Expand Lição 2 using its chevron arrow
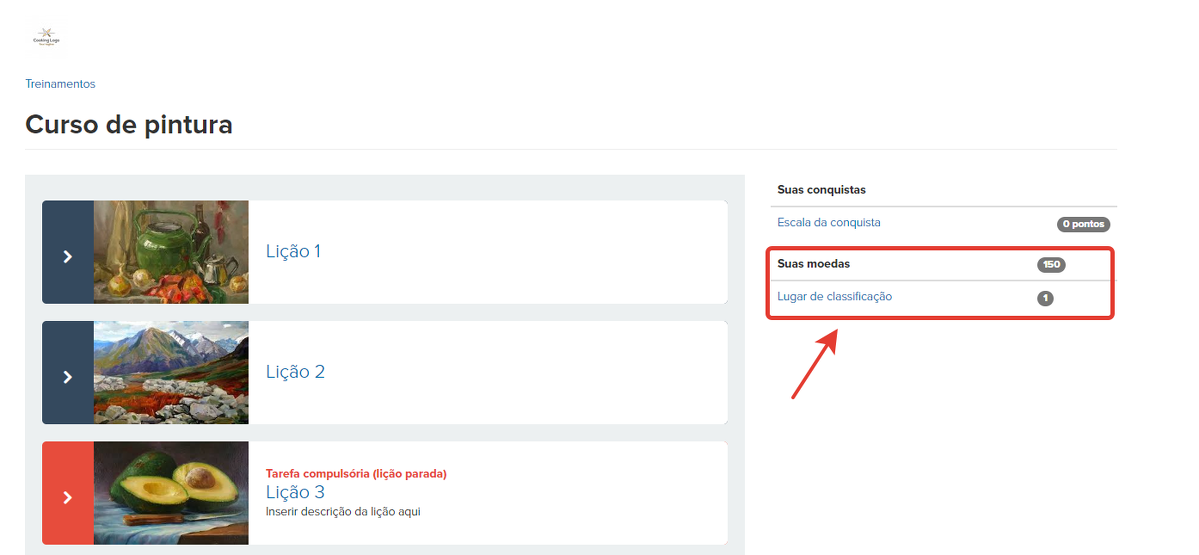The image size is (1199, 555). pyautogui.click(x=67, y=377)
